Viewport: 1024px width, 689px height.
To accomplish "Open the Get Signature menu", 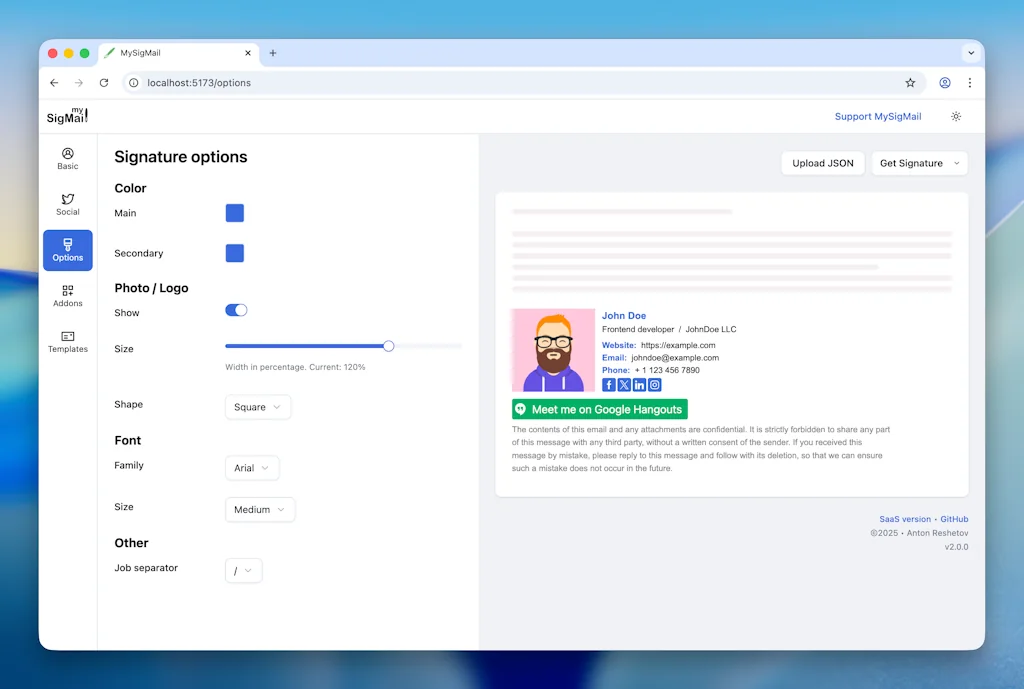I will [x=918, y=162].
